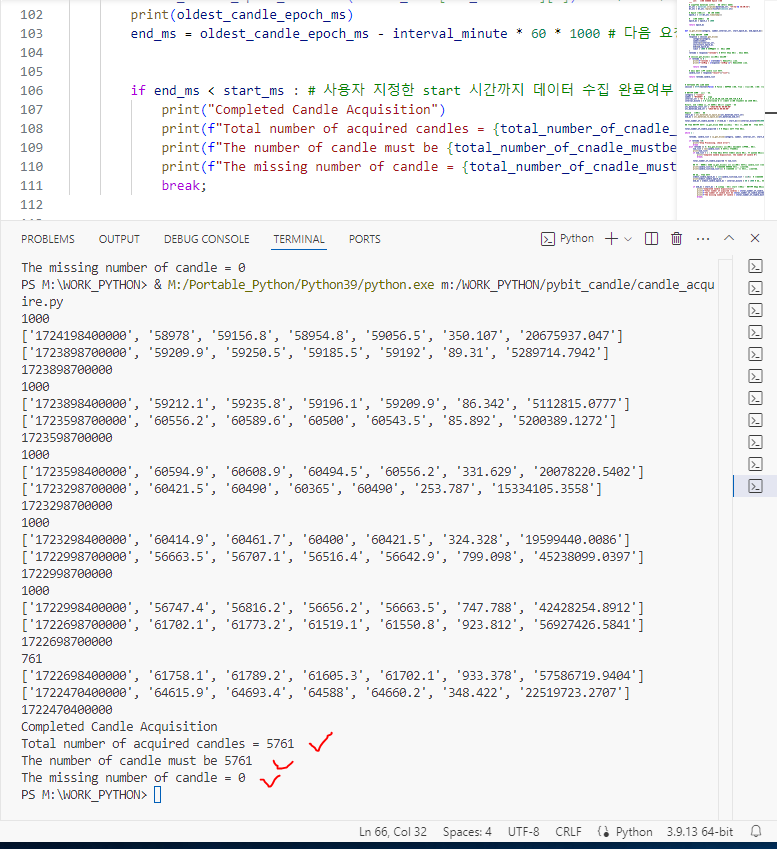This screenshot has height=849, width=777.
Task: Click terminal output '1723898700000' line
Action: (67, 369)
